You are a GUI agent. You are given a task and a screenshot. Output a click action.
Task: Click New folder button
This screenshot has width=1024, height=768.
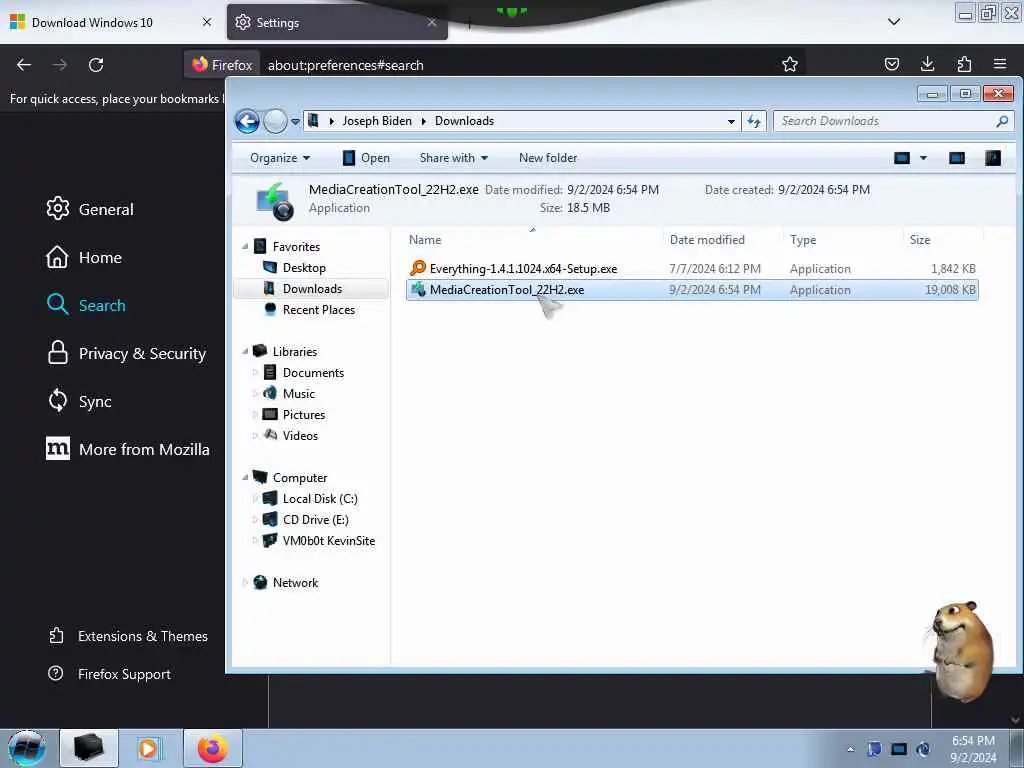tap(548, 158)
